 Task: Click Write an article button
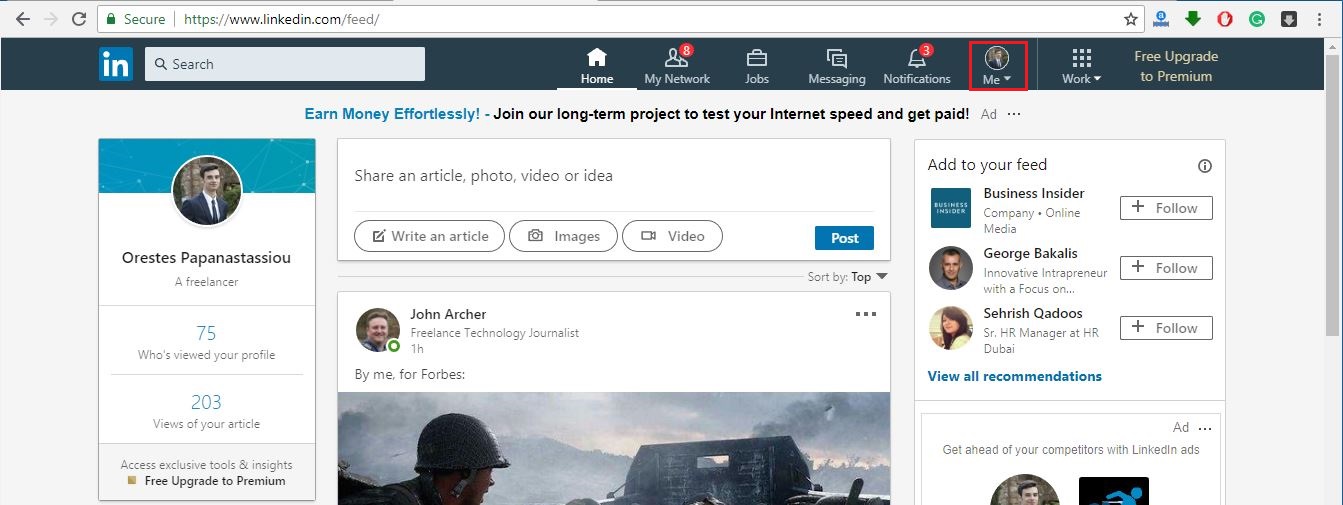[429, 236]
